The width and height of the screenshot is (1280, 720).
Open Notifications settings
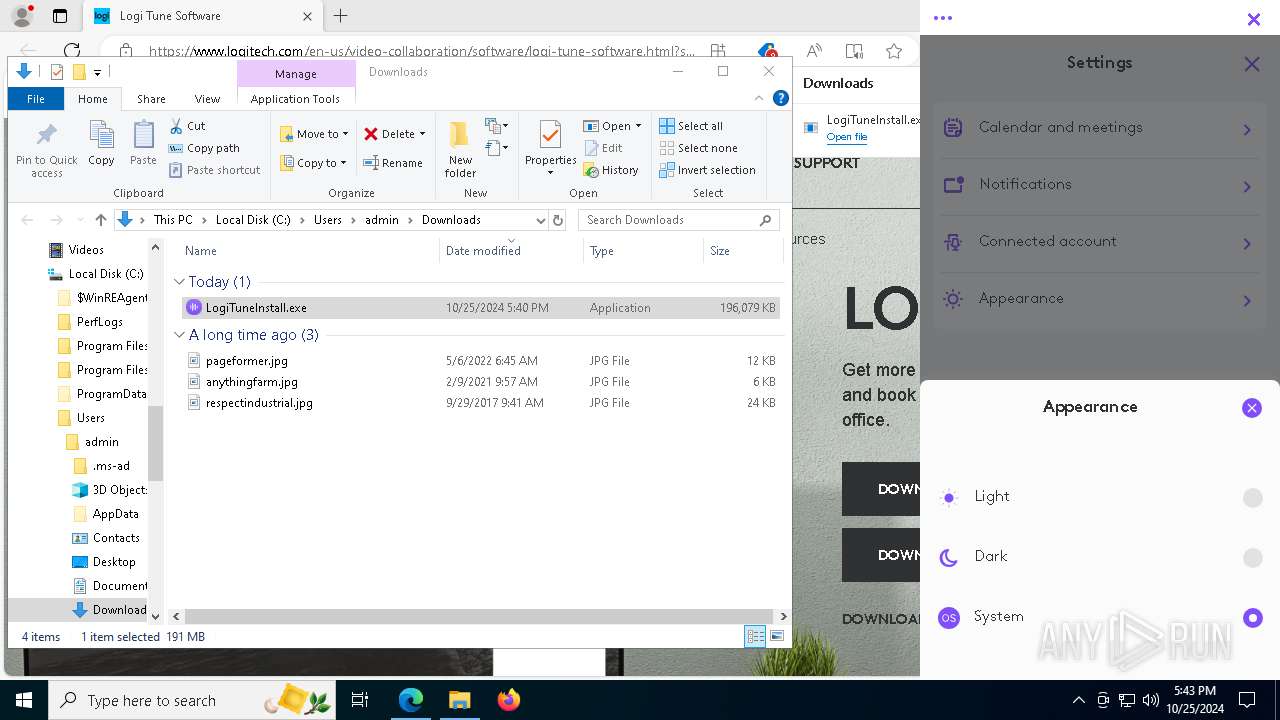click(x=1098, y=185)
